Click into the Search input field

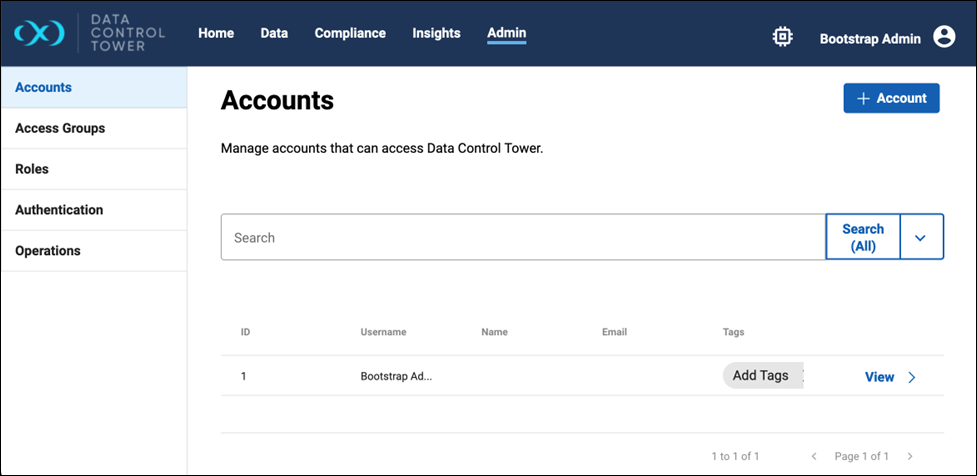(x=522, y=238)
